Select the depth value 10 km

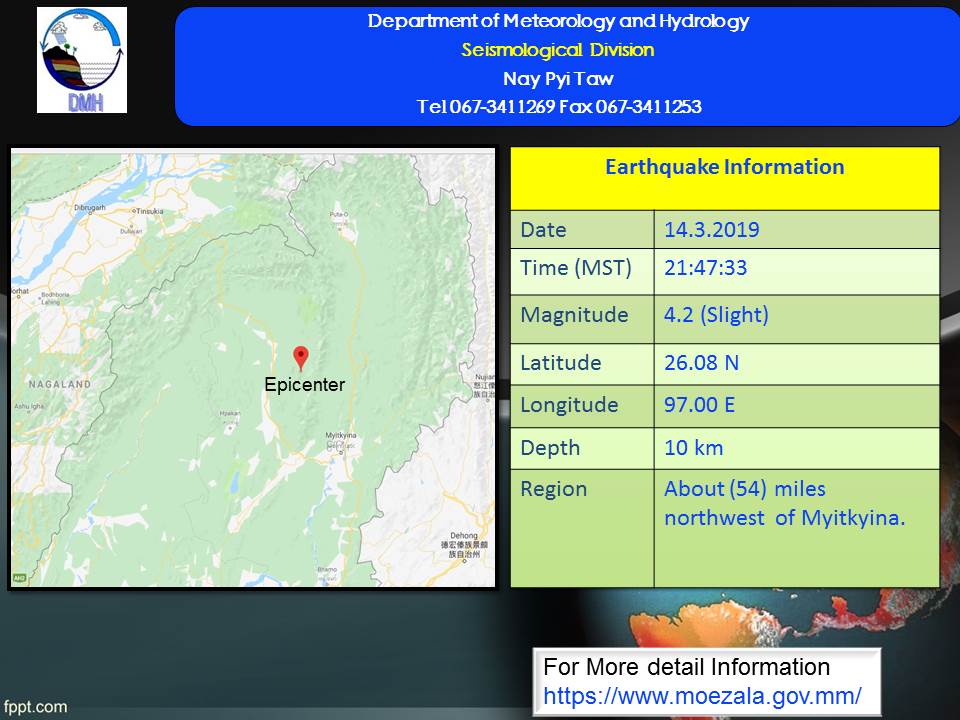(694, 448)
